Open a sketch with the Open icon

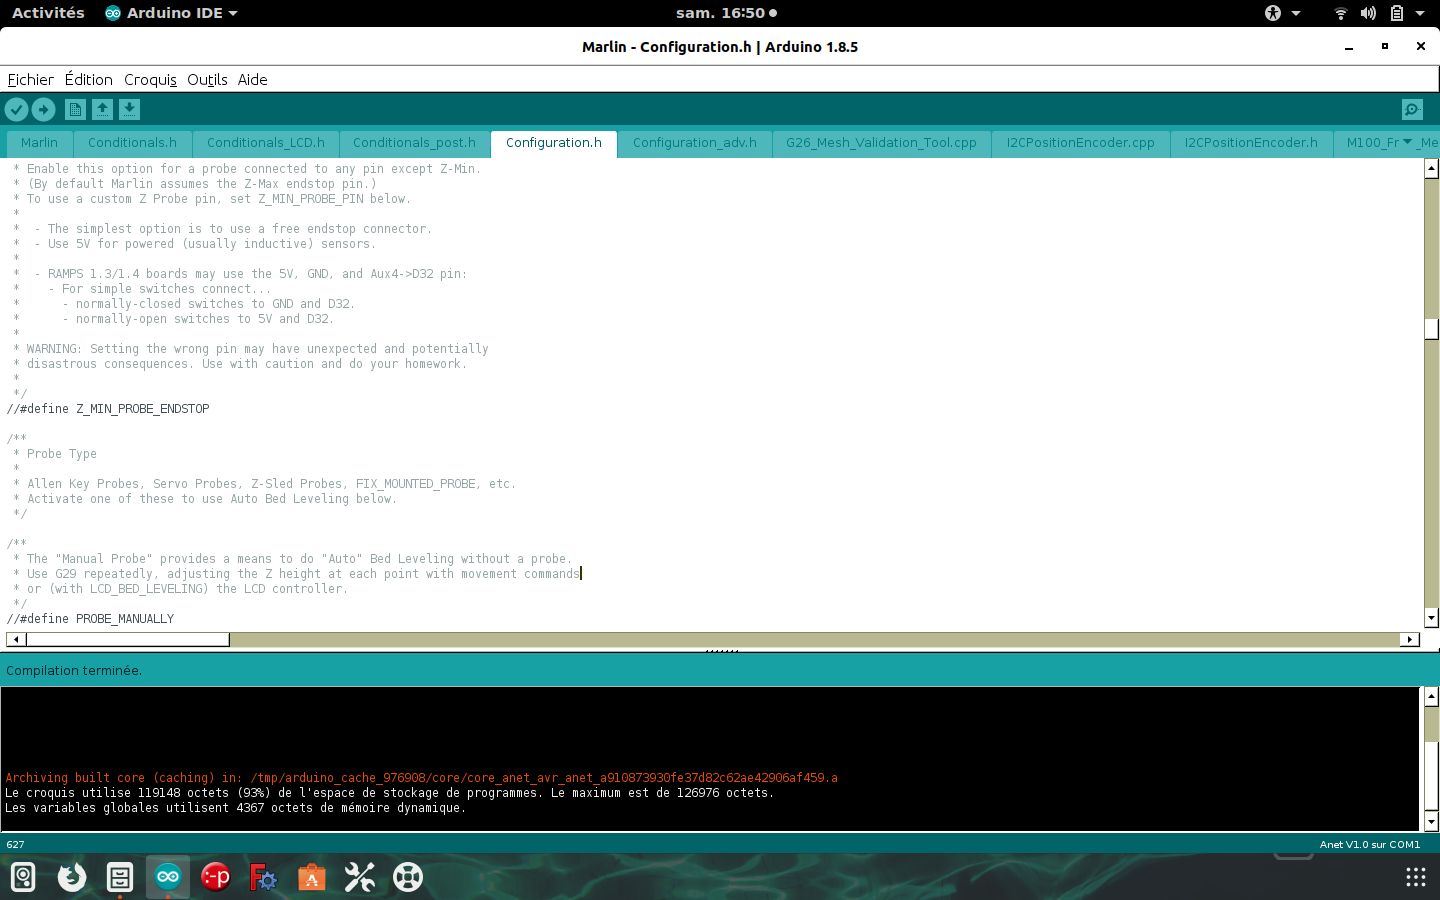click(102, 110)
